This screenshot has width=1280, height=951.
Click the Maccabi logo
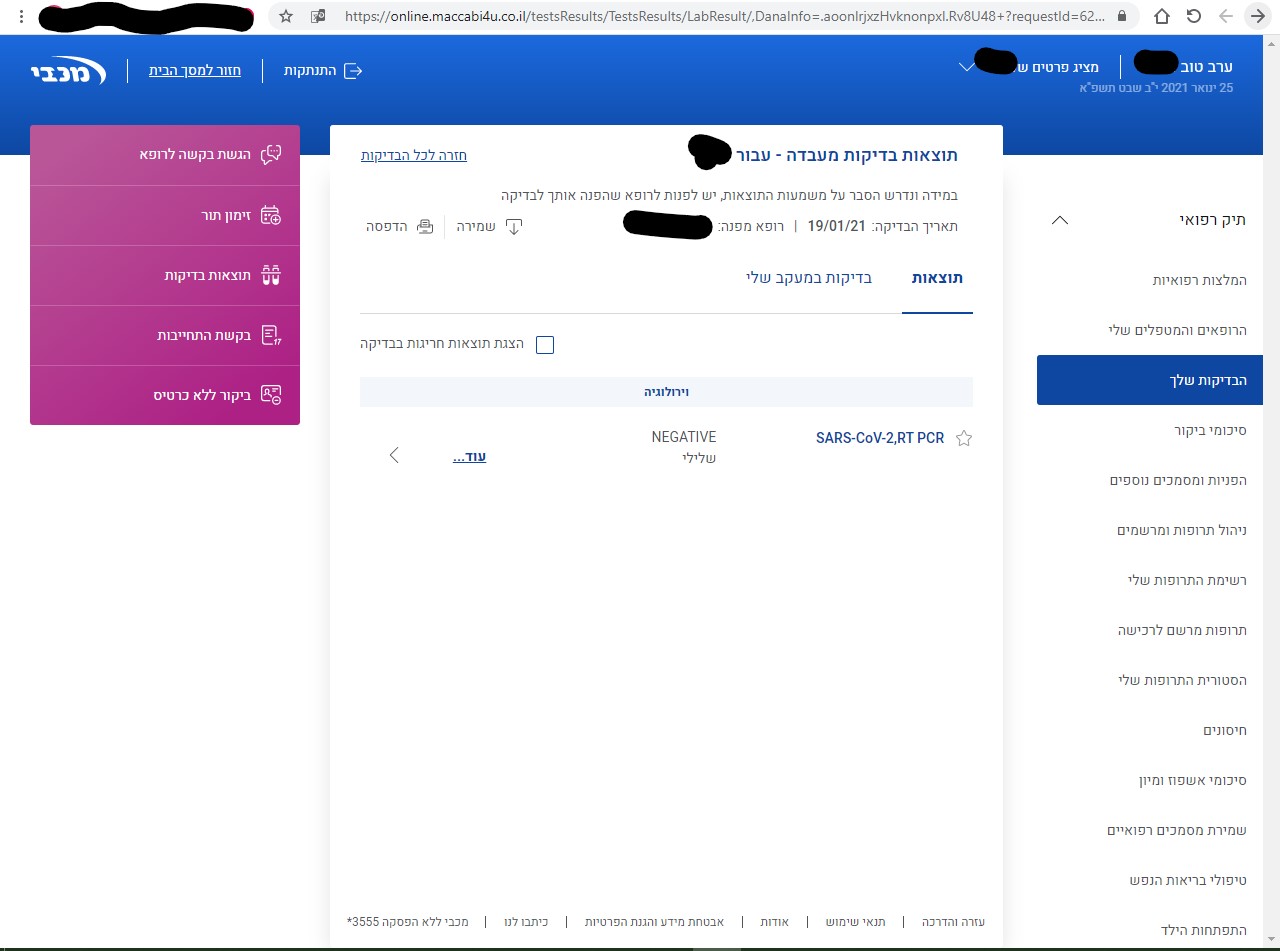(67, 70)
